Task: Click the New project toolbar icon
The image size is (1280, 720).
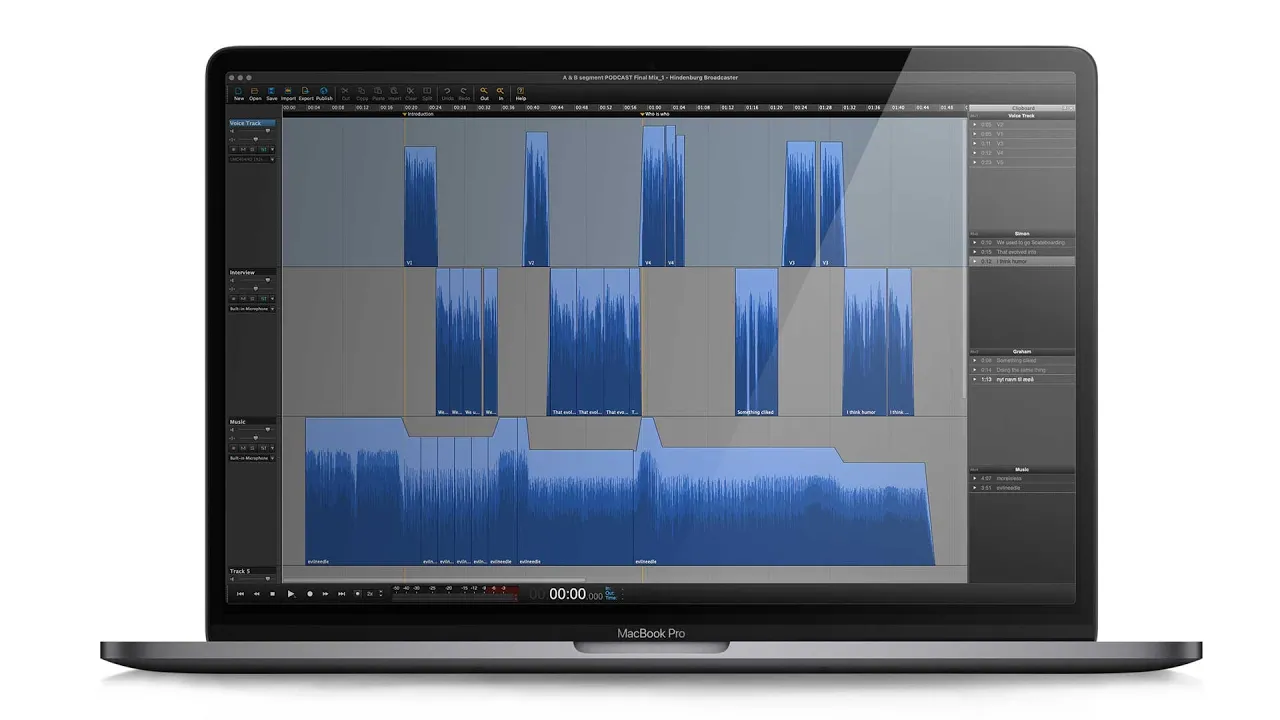Action: click(x=238, y=94)
